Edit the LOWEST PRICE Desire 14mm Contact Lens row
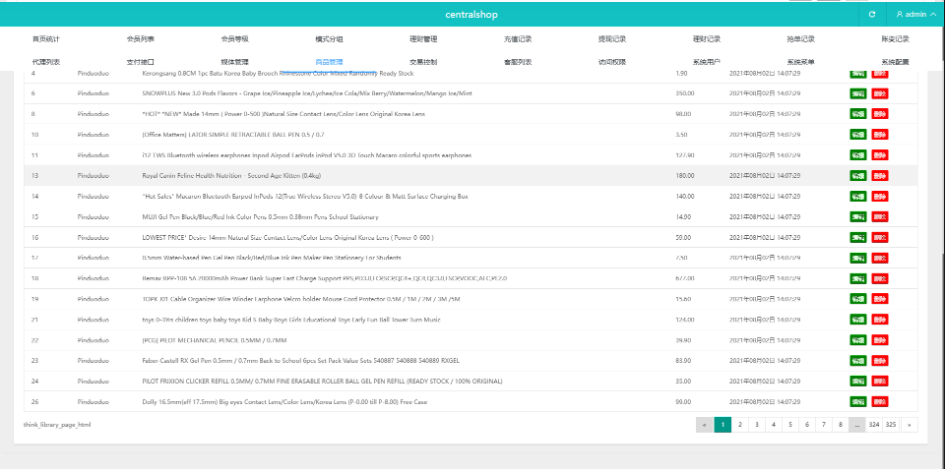 (x=859, y=238)
